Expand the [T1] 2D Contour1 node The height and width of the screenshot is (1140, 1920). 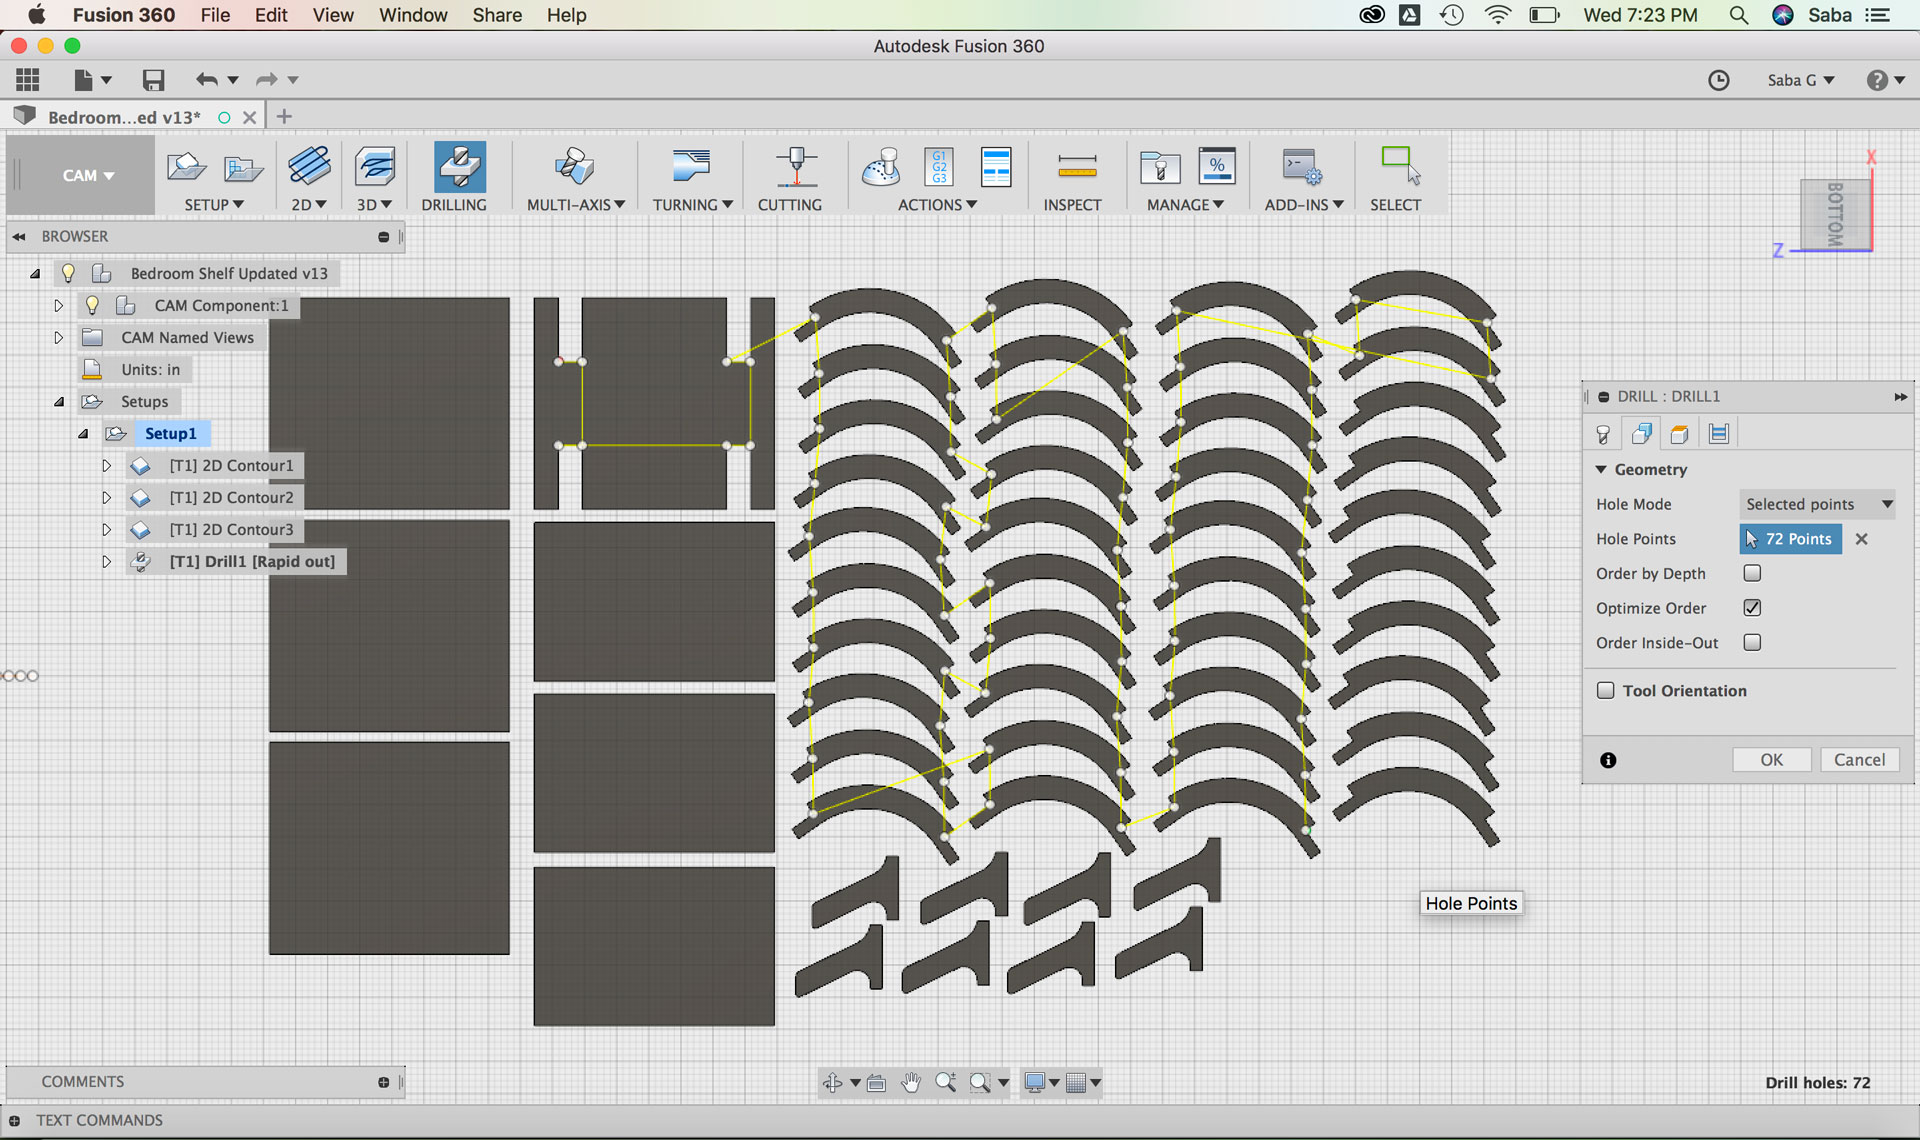[x=106, y=465]
